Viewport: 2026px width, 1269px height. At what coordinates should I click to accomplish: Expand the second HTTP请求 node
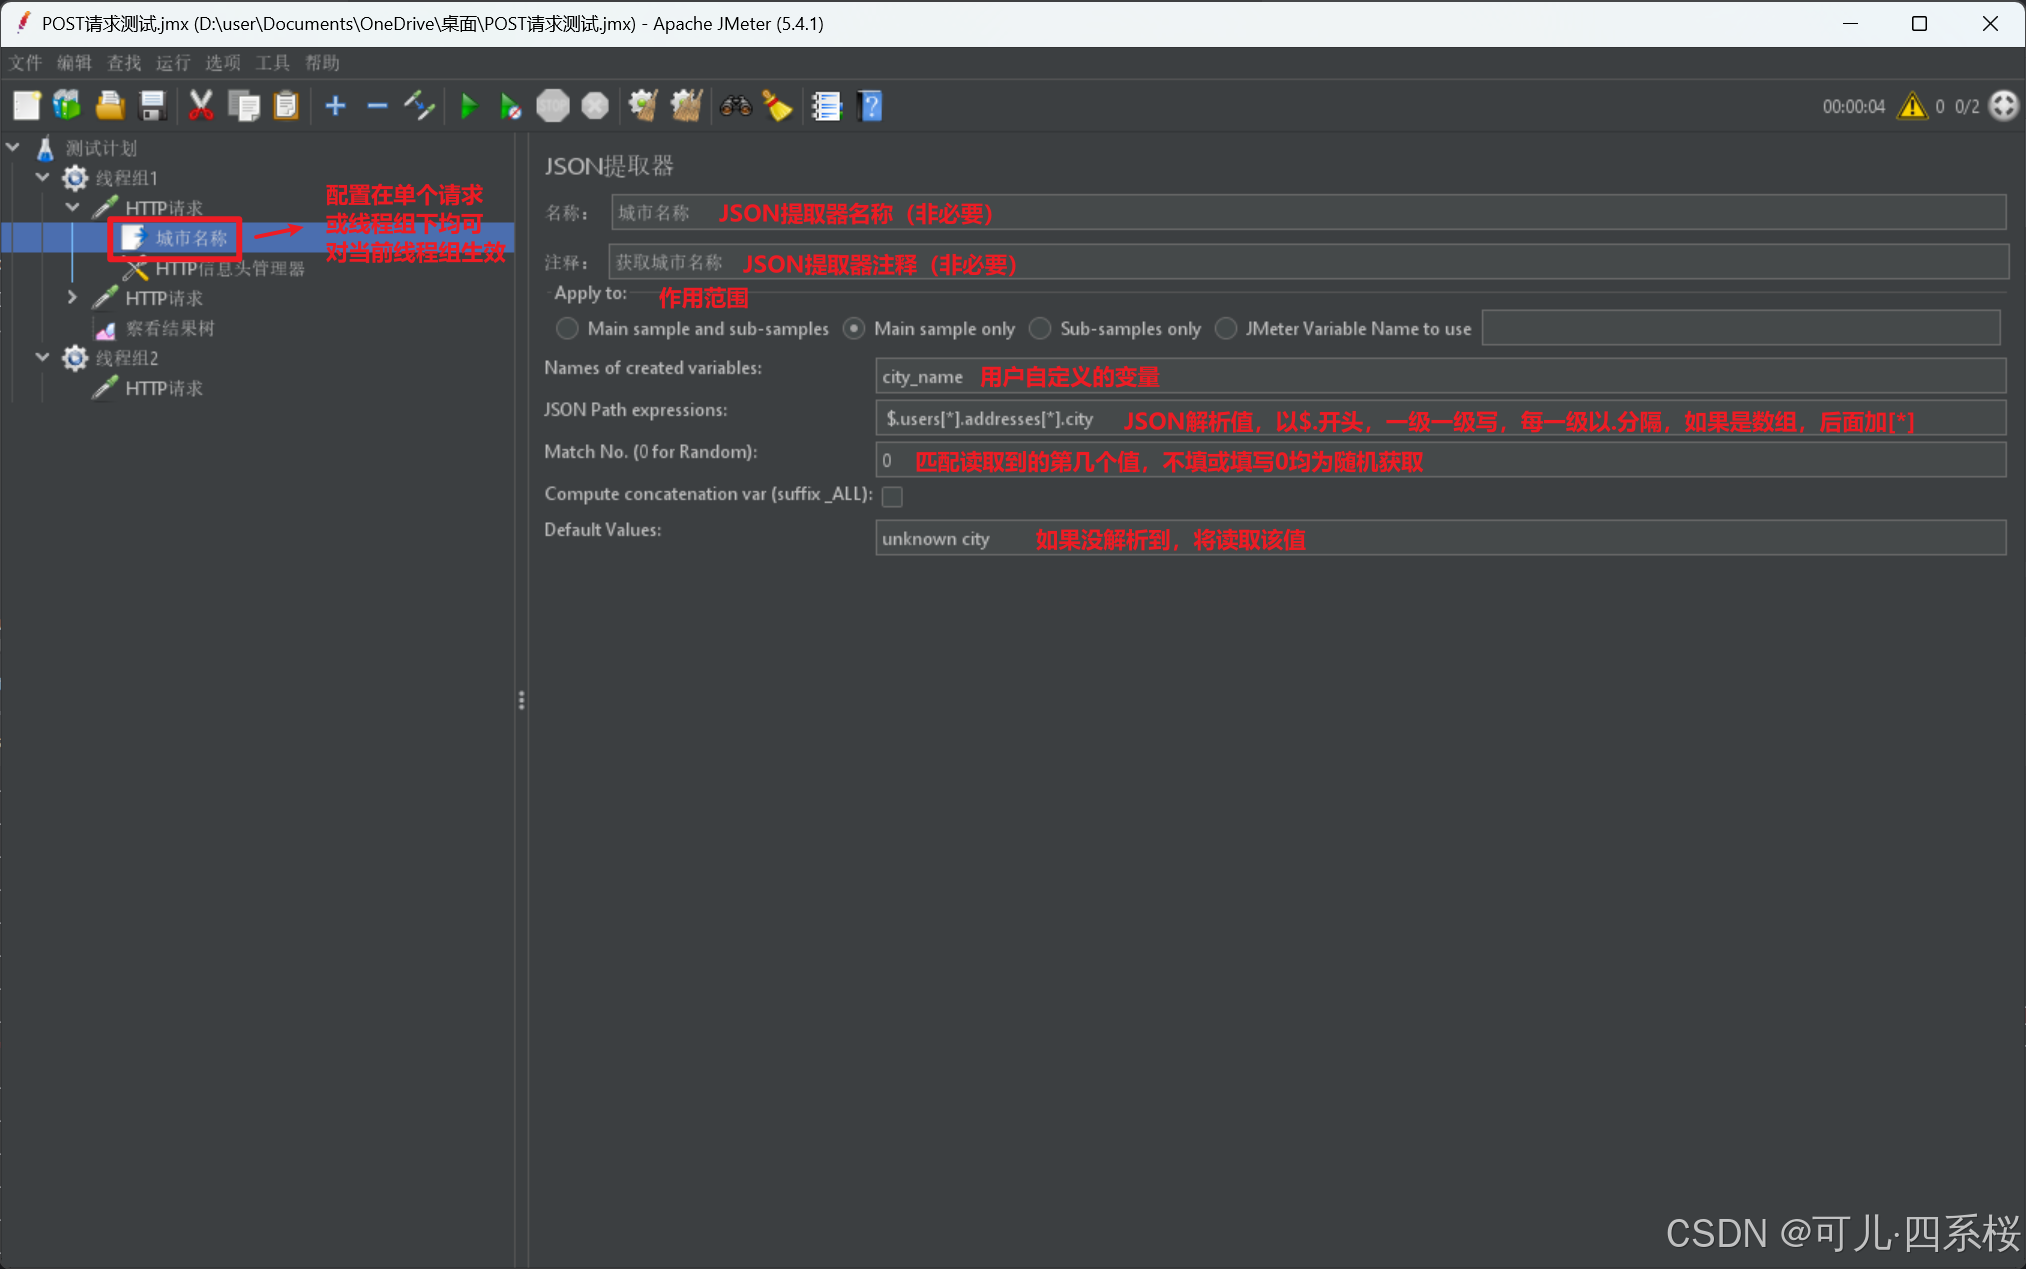[x=72, y=297]
